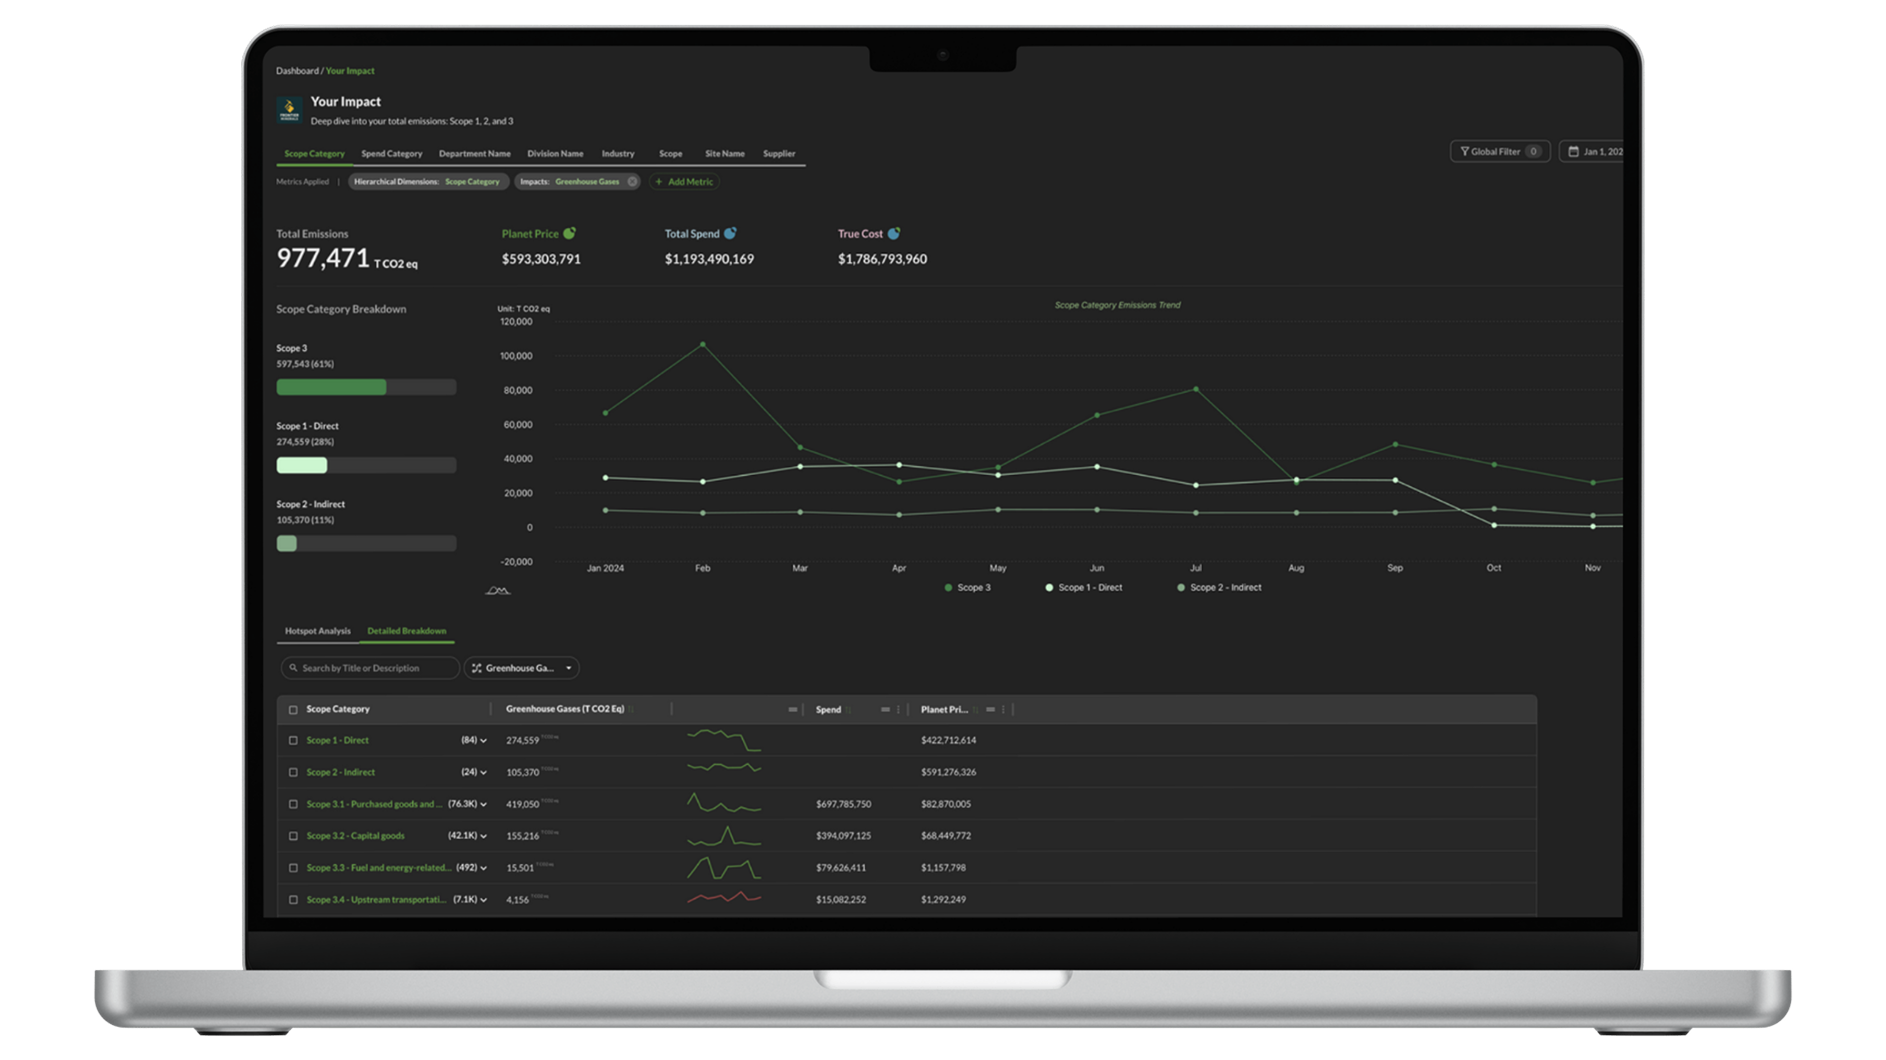Click the Scope 1 - Direct breakdown progress bar
Screen dimensions: 1886x1060
pos(366,465)
